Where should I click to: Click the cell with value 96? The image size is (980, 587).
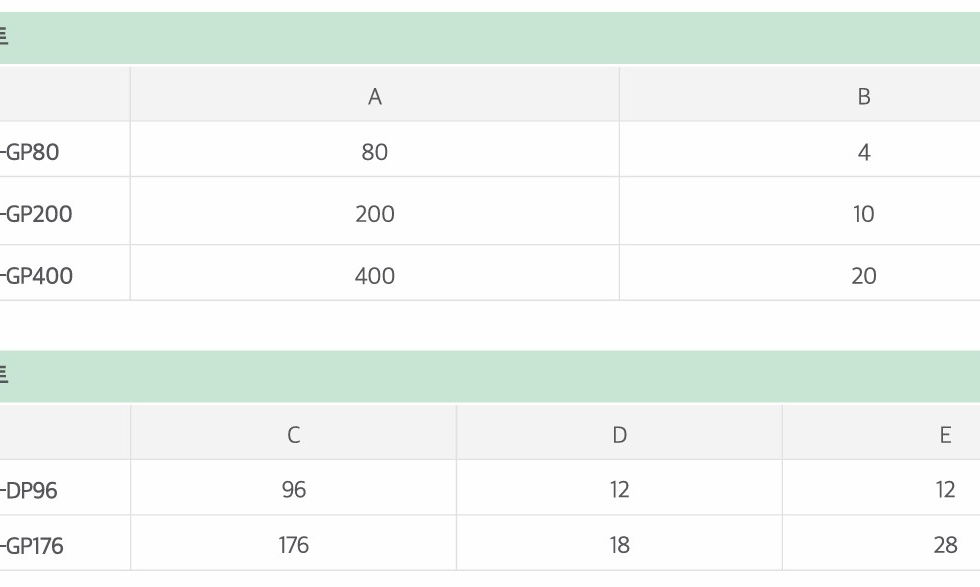(x=293, y=488)
